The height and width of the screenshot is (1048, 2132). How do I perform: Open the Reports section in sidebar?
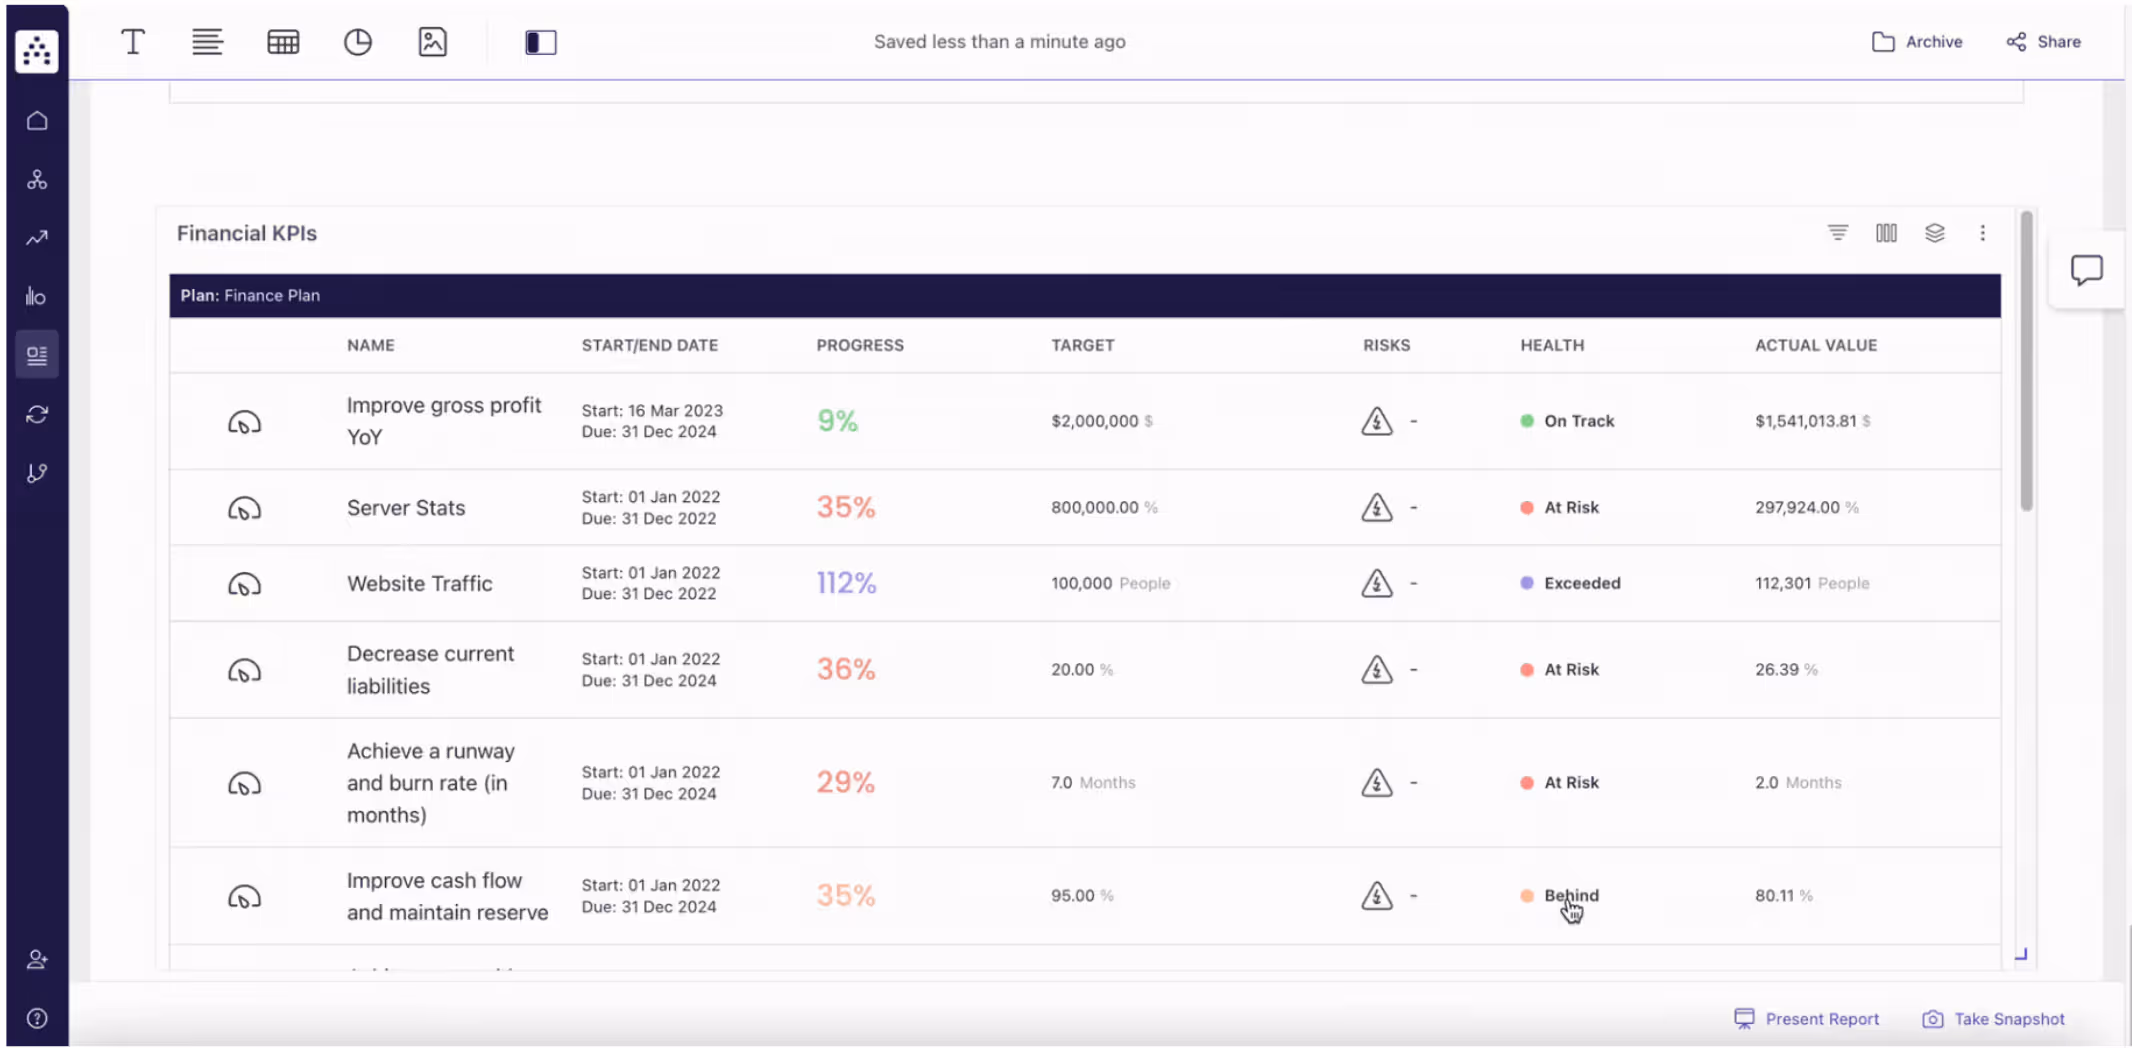[x=37, y=353]
